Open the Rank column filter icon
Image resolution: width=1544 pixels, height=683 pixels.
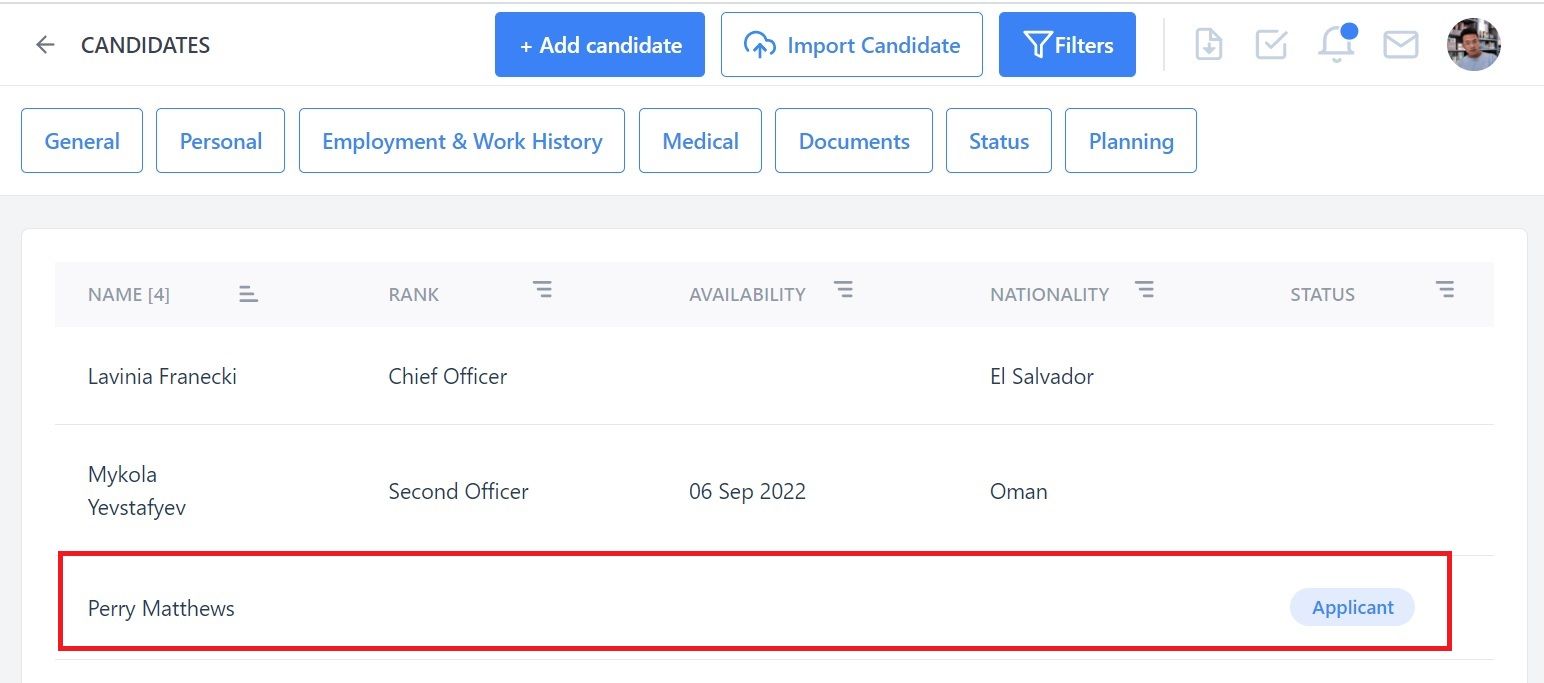542,290
